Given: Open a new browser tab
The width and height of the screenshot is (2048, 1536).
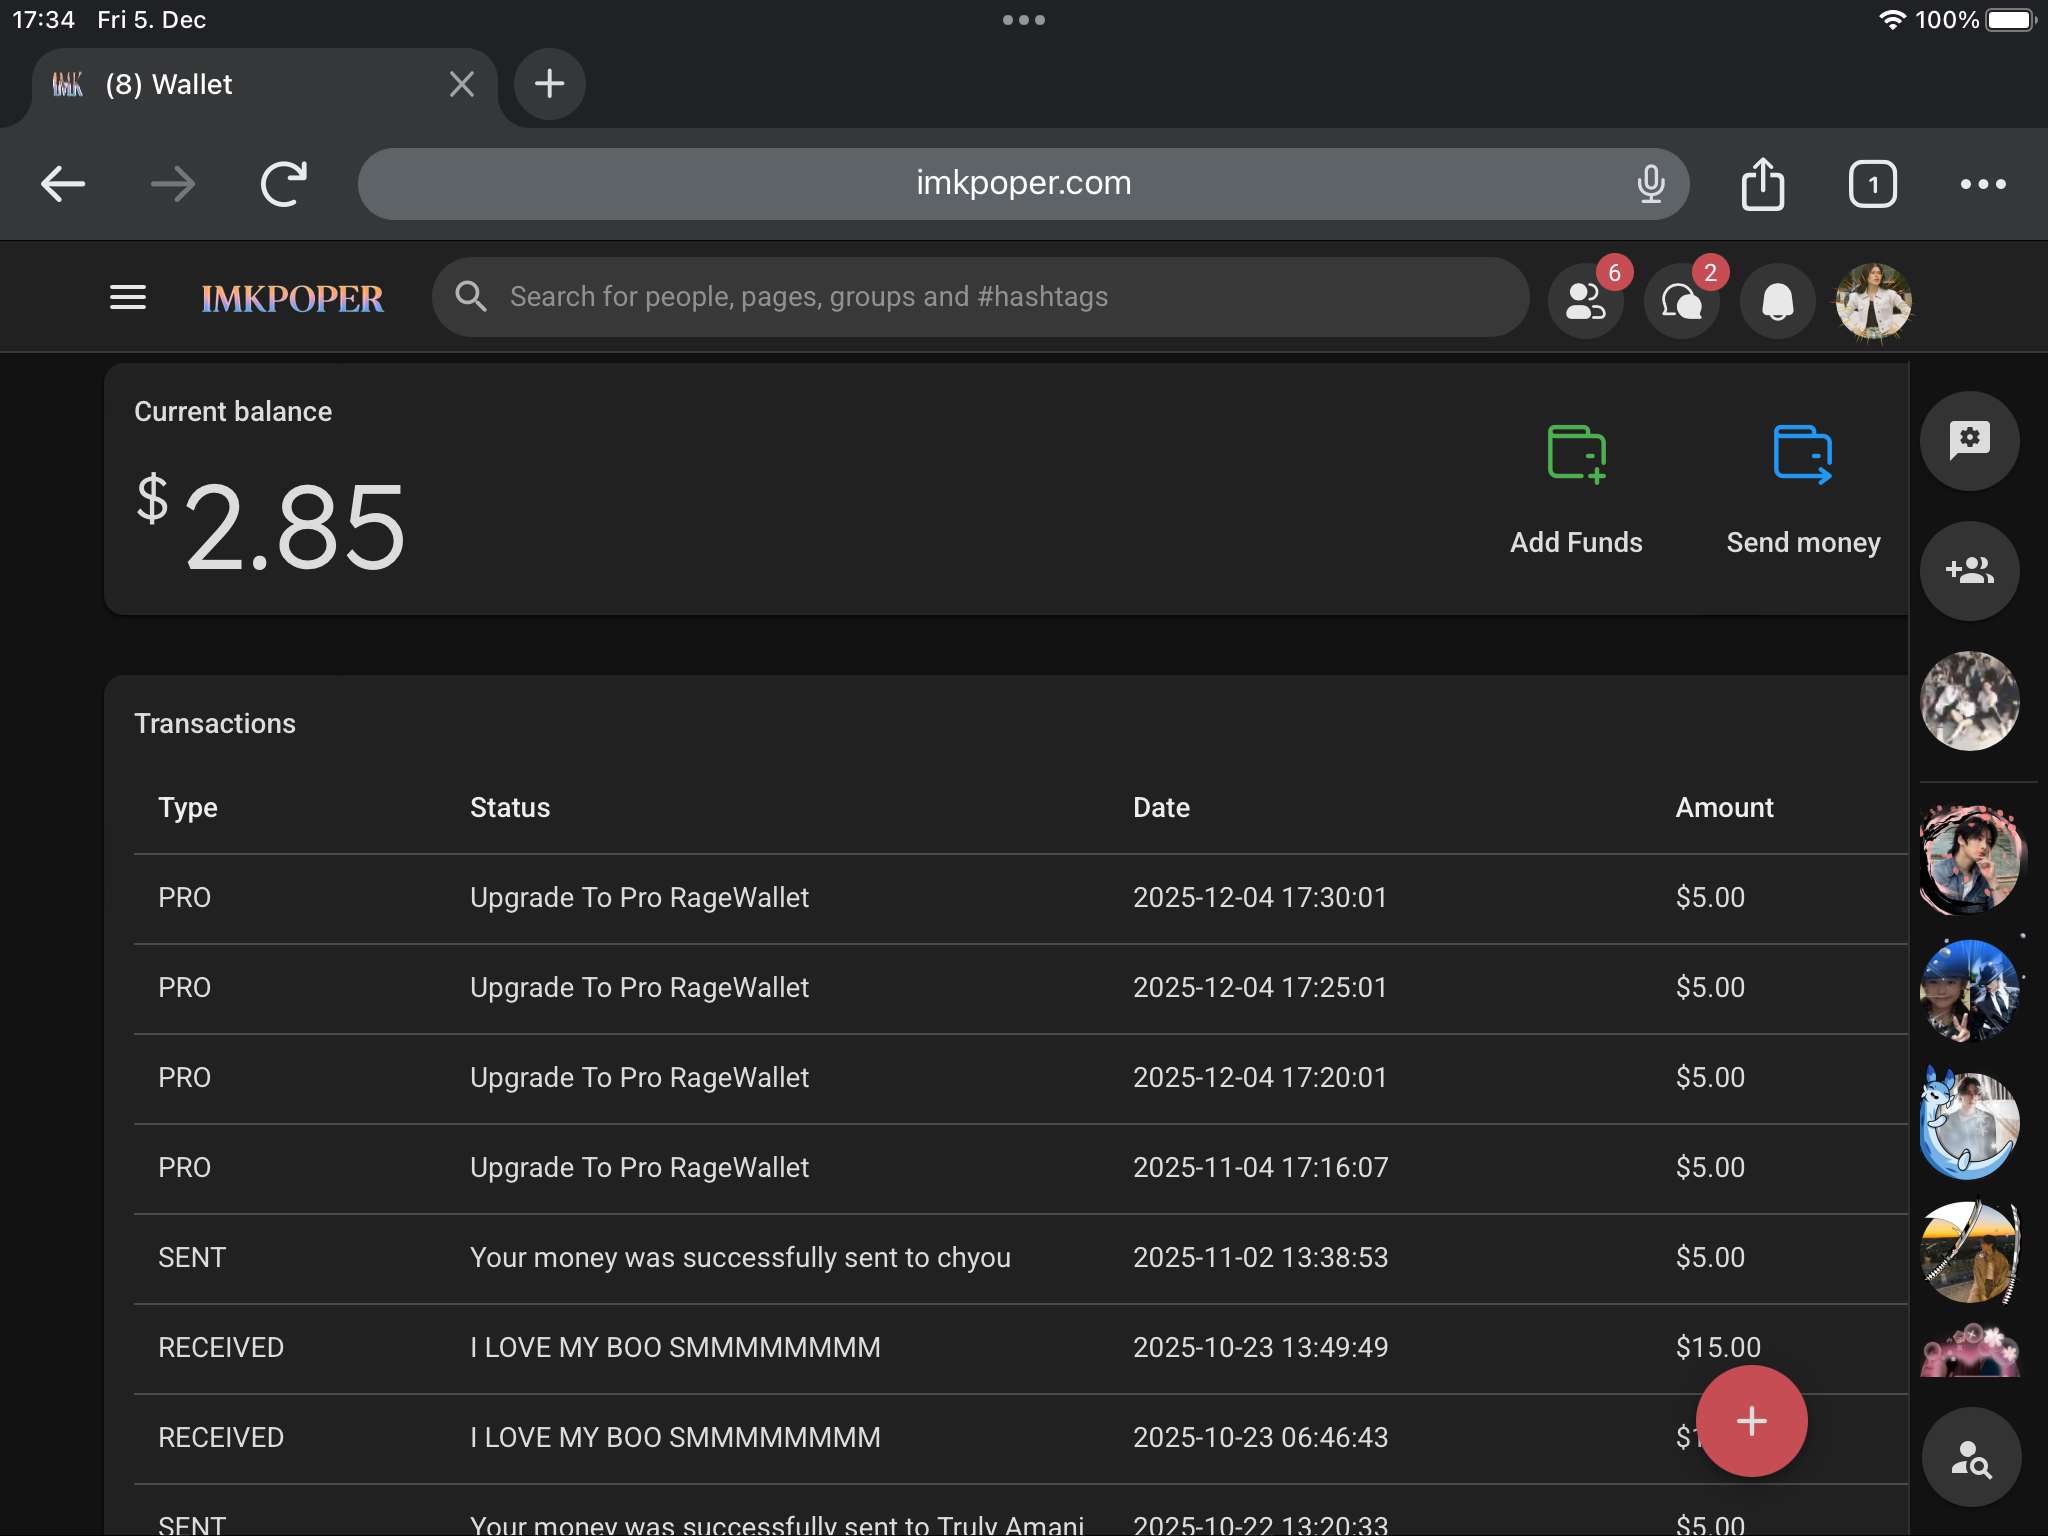Looking at the screenshot, I should pos(549,84).
